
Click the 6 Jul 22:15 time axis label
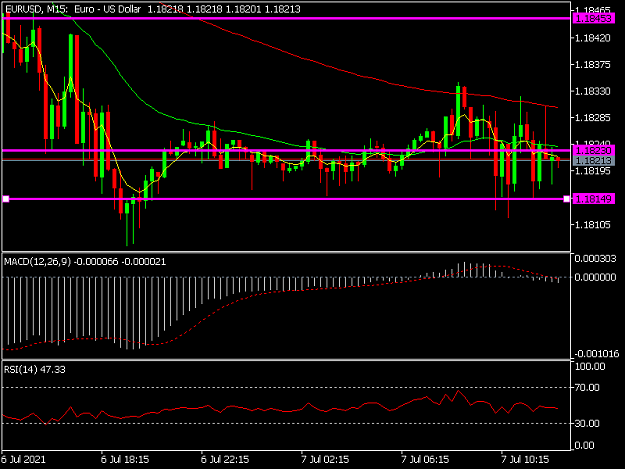(x=225, y=459)
